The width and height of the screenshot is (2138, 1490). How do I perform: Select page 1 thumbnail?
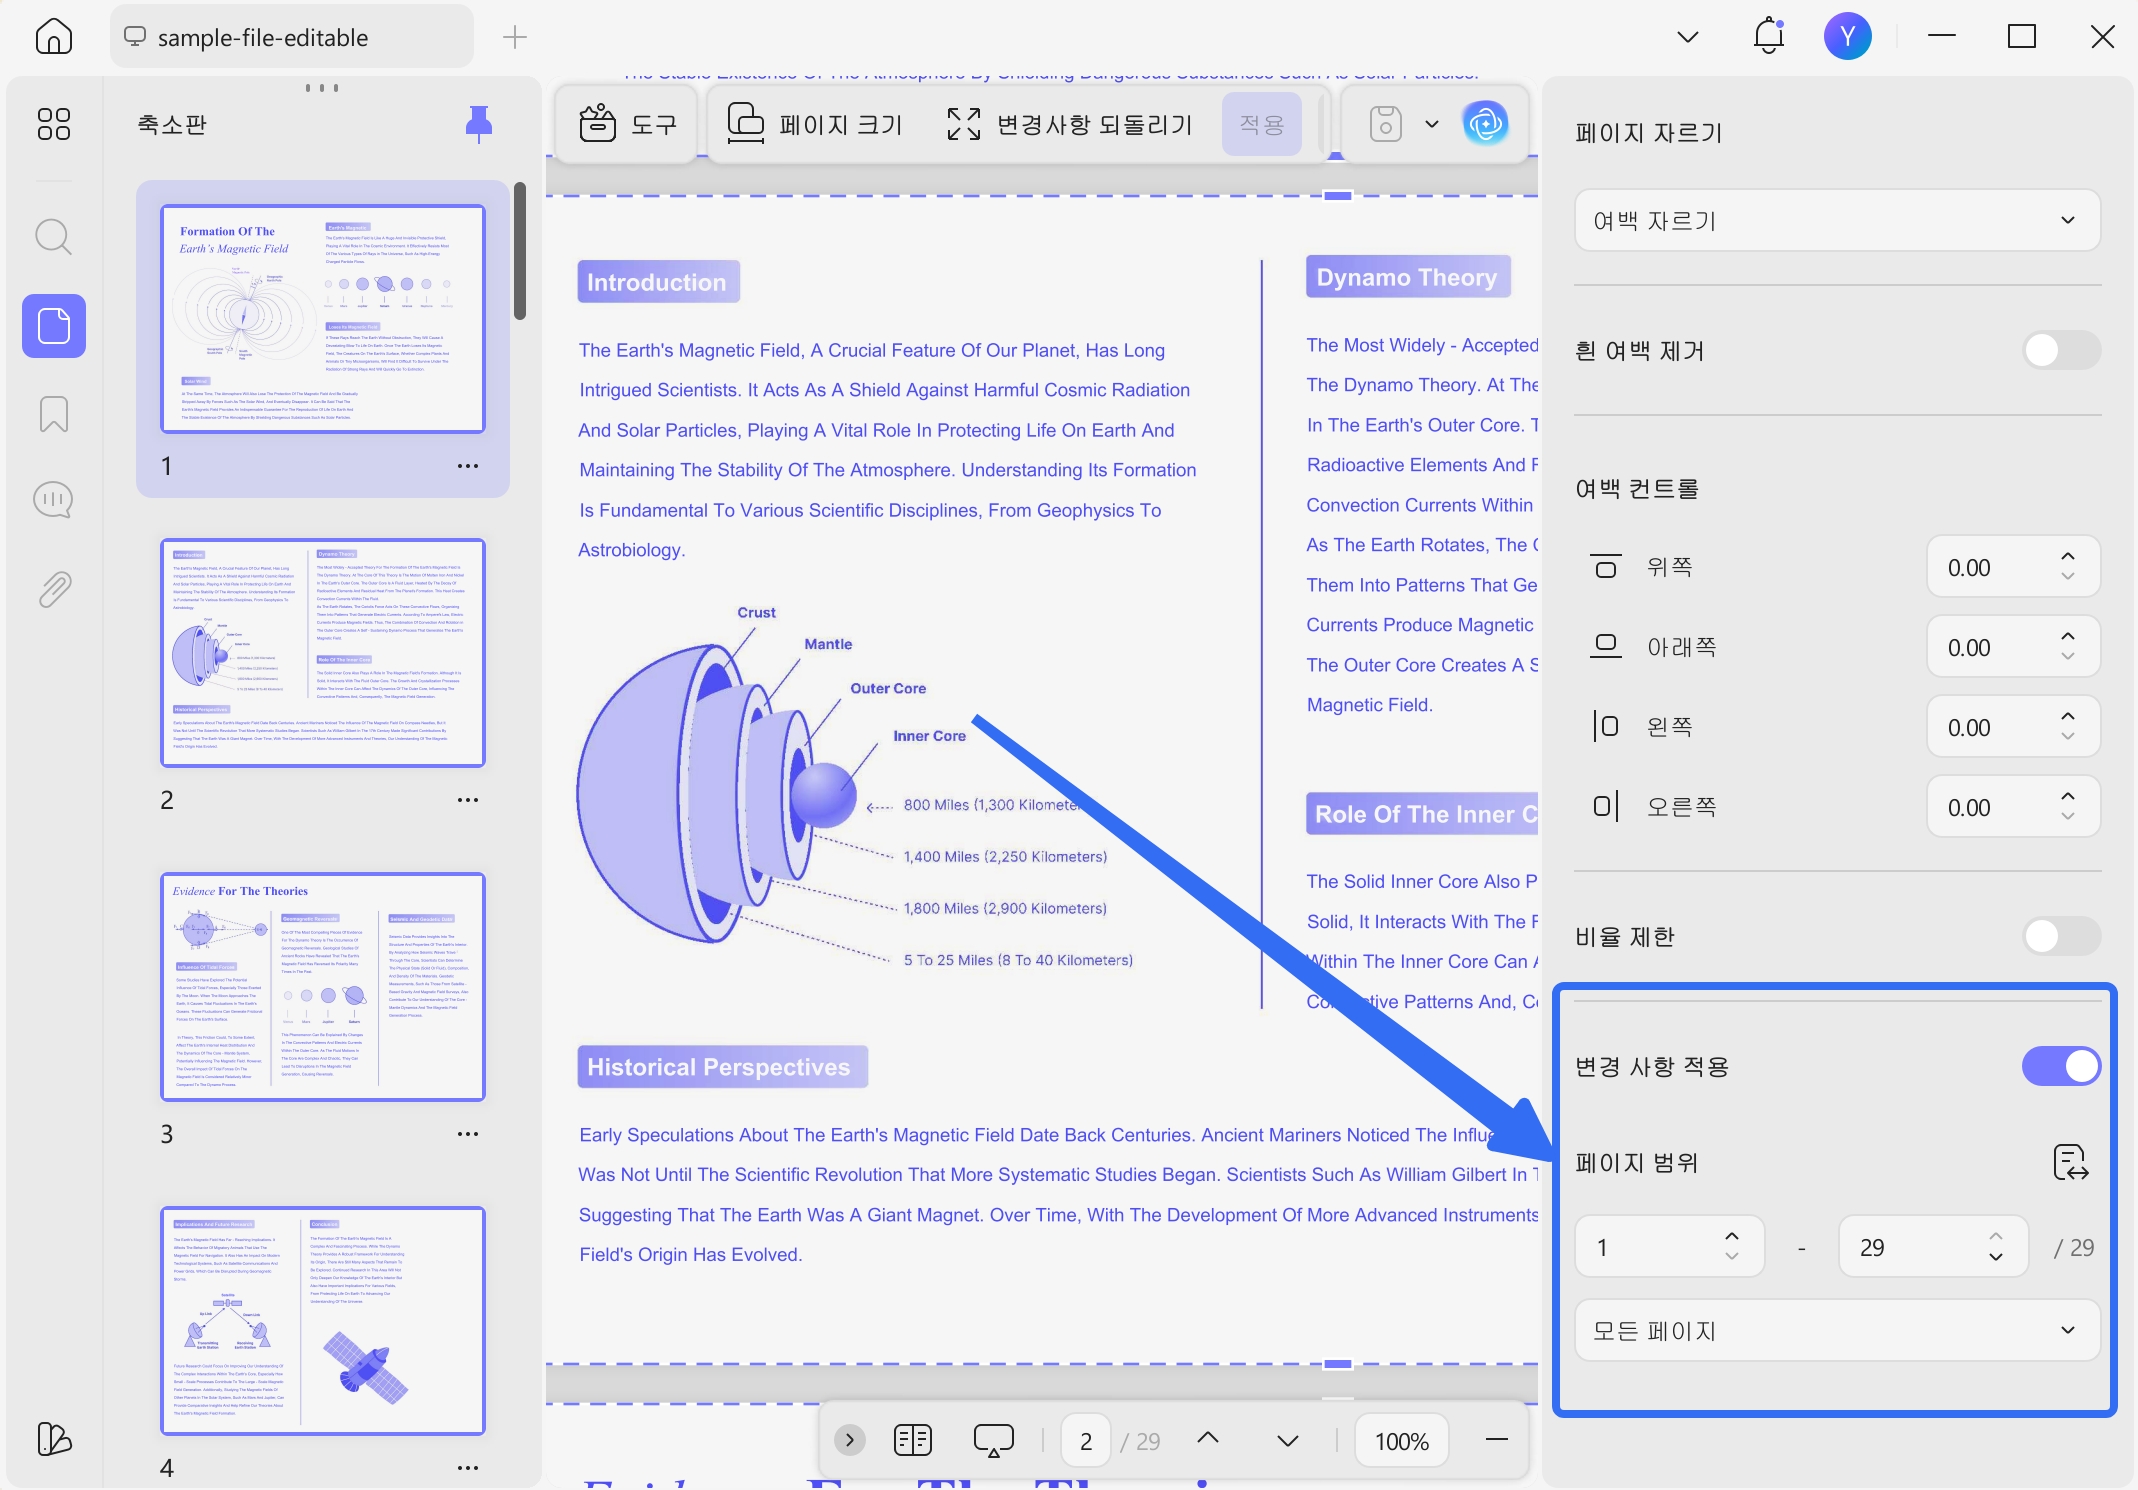323,319
